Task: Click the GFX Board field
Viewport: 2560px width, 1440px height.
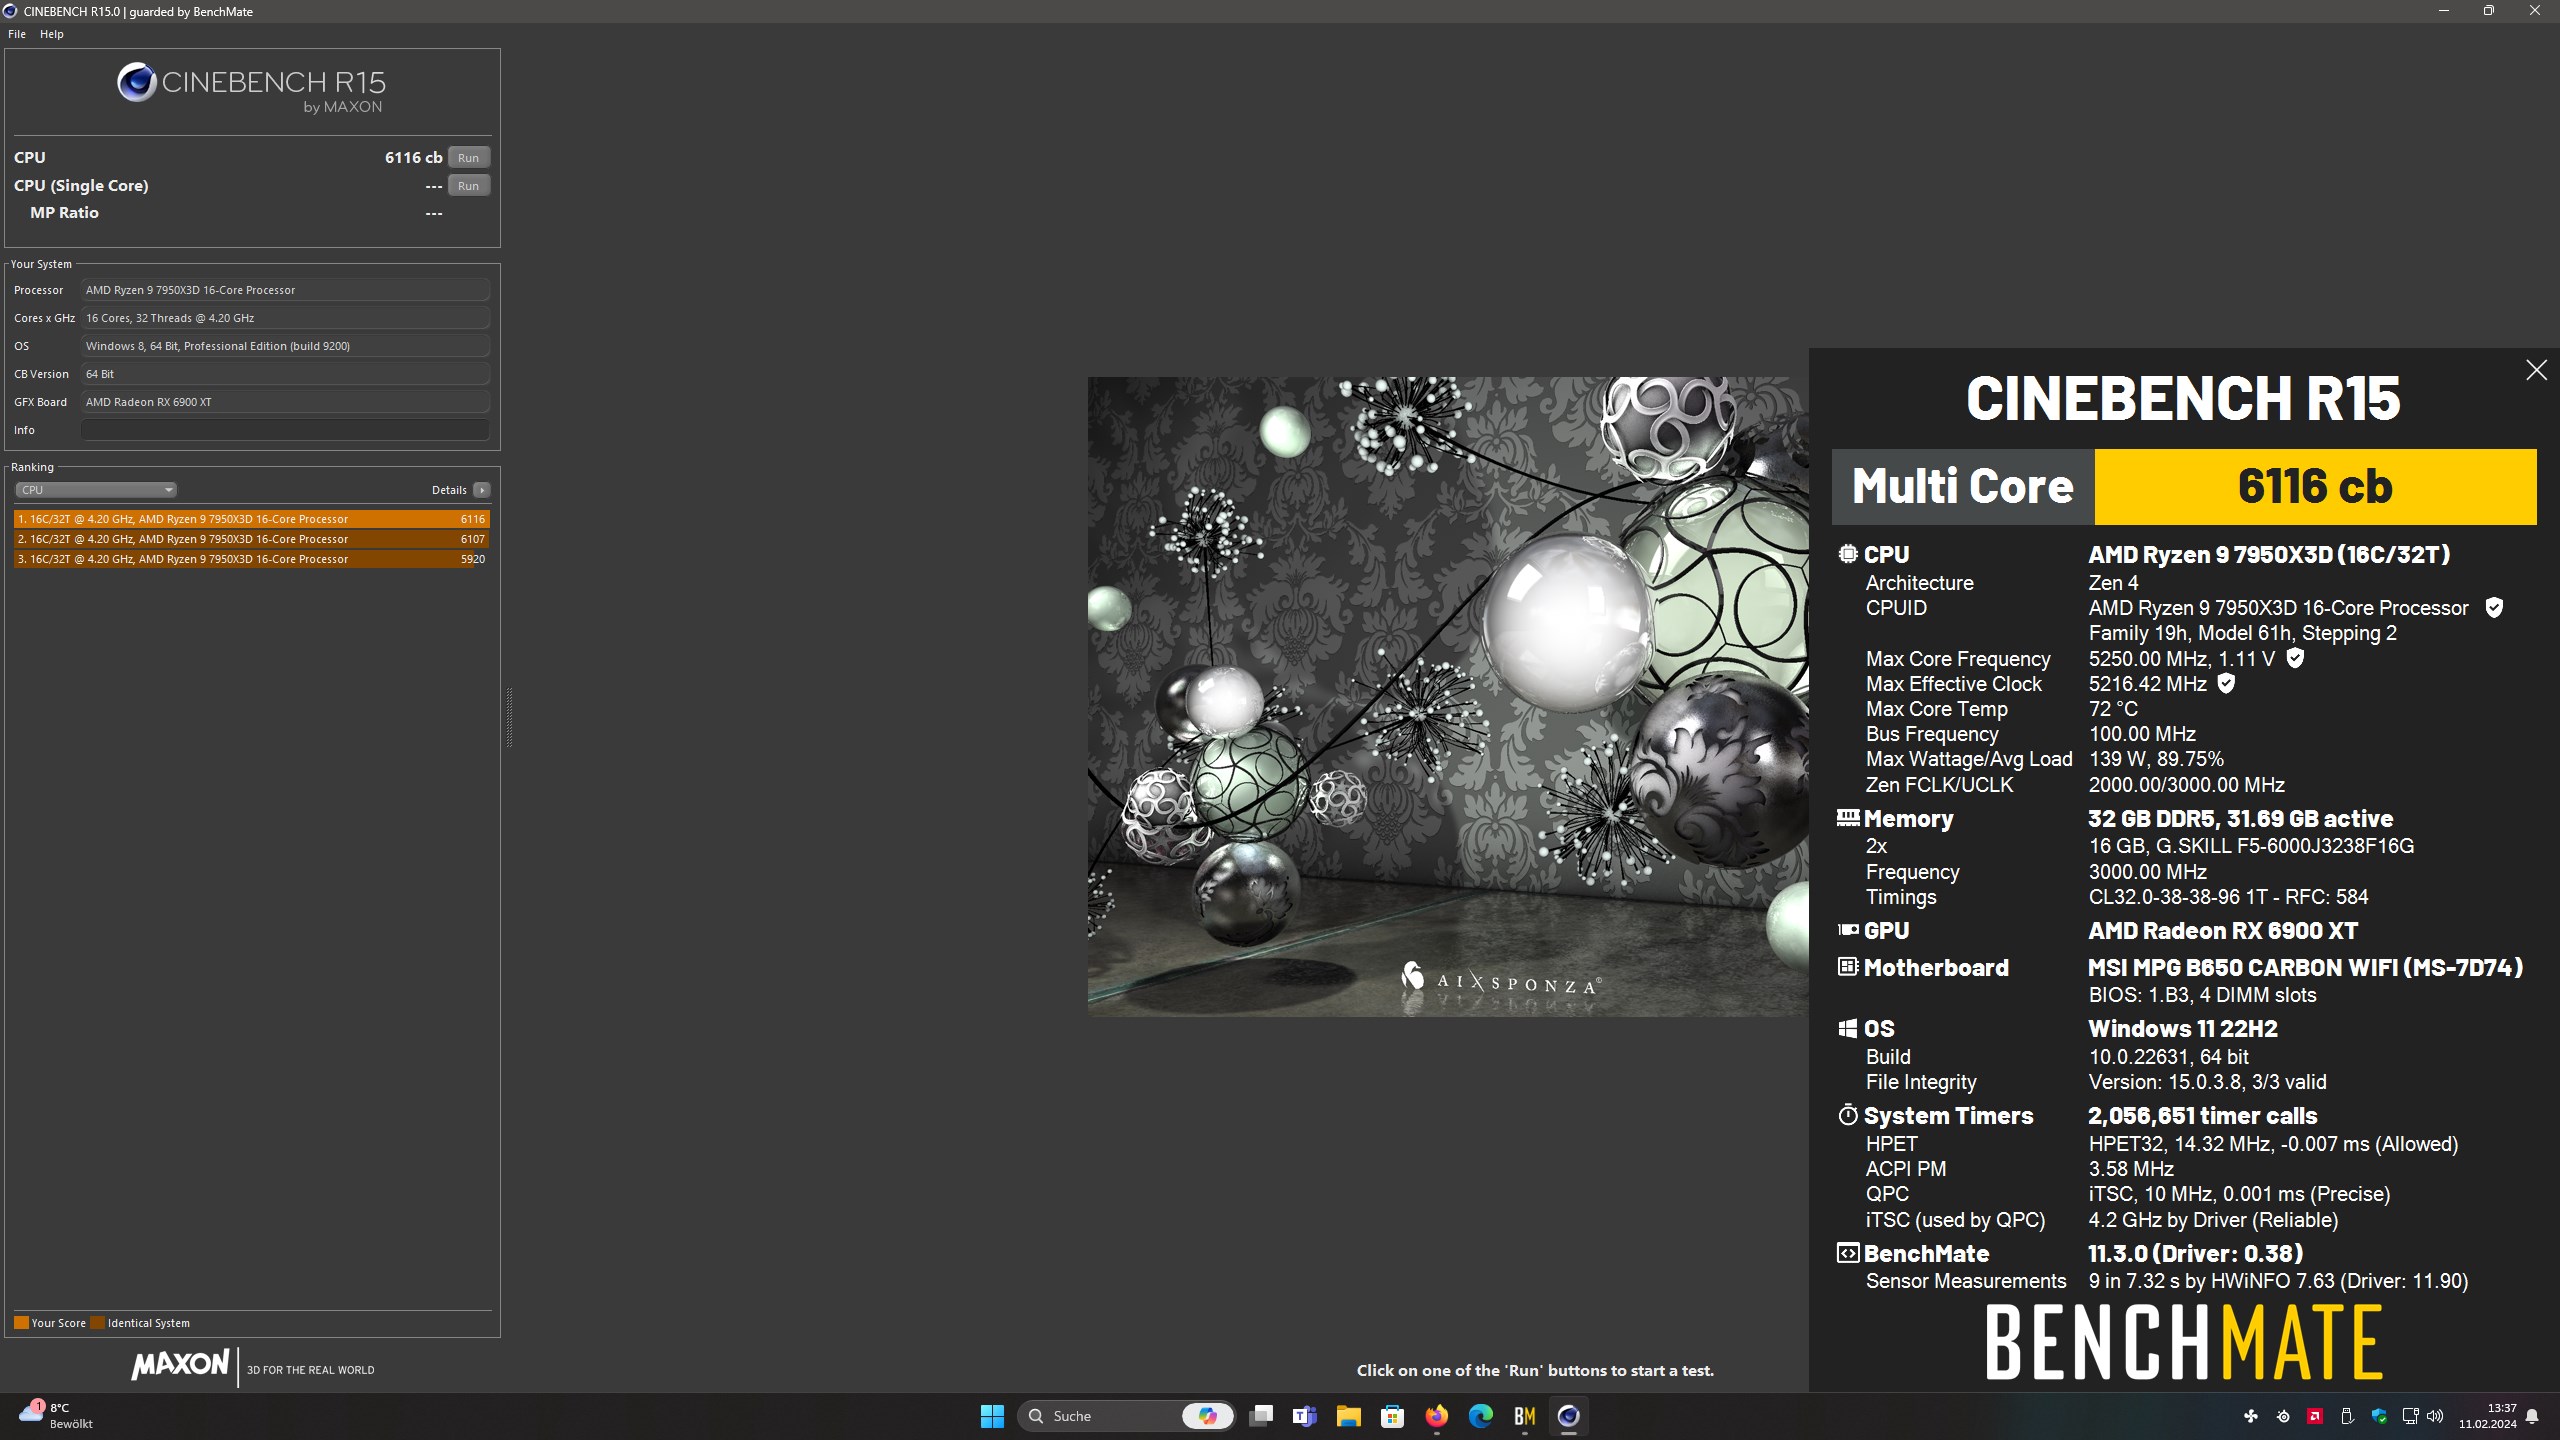Action: pyautogui.click(x=286, y=402)
